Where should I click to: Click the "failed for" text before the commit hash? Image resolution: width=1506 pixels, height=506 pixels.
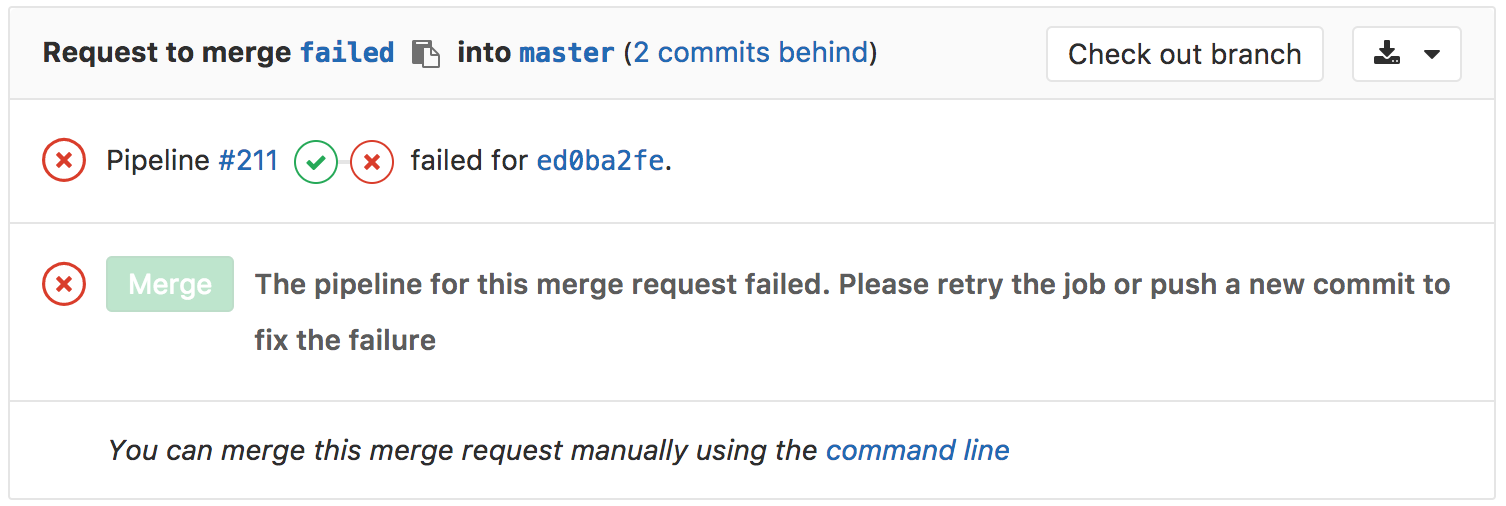(469, 161)
